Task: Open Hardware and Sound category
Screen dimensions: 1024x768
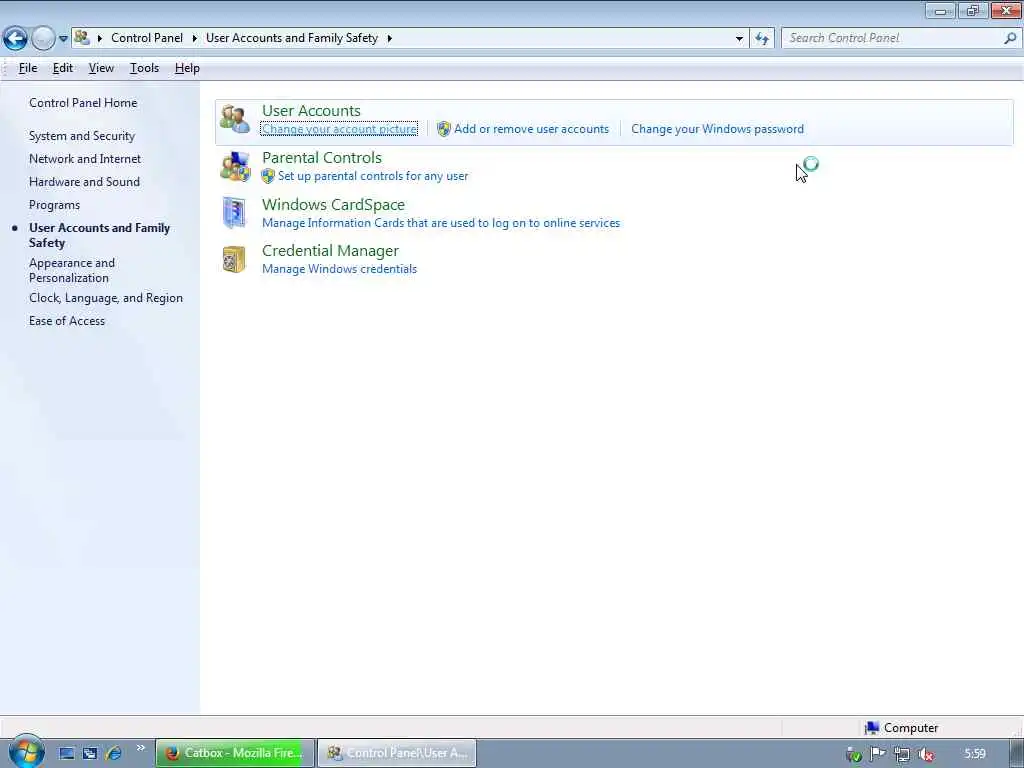Action: (84, 182)
